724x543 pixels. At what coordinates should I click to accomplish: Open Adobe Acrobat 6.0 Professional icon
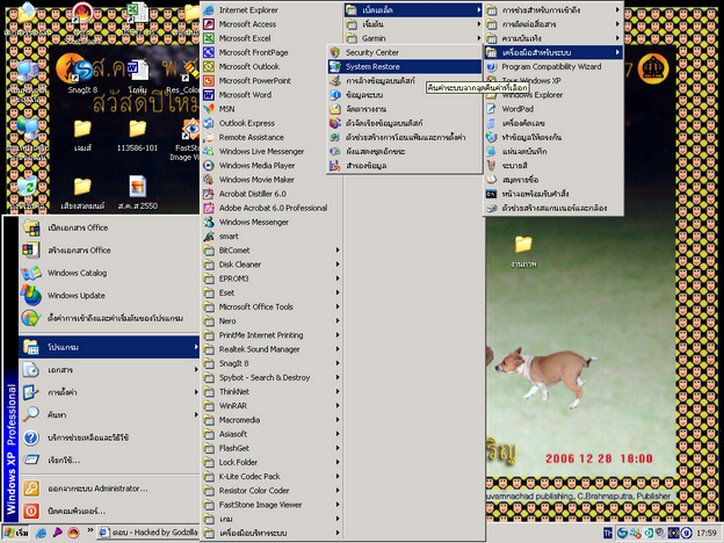pyautogui.click(x=209, y=208)
